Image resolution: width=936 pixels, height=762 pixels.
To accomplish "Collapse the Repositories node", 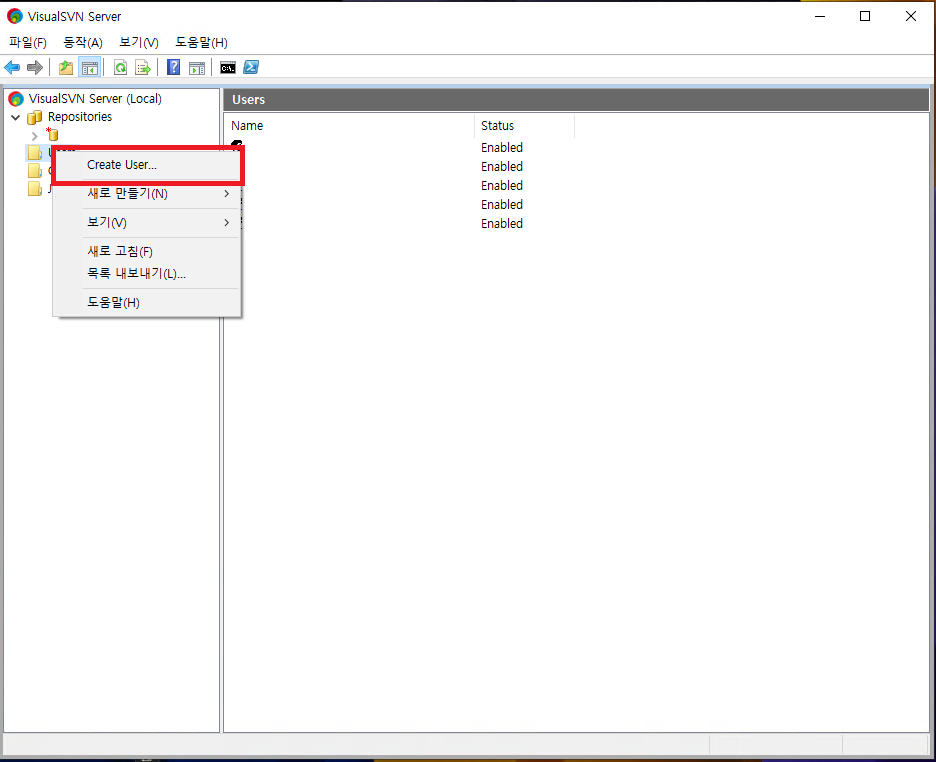I will 16,117.
